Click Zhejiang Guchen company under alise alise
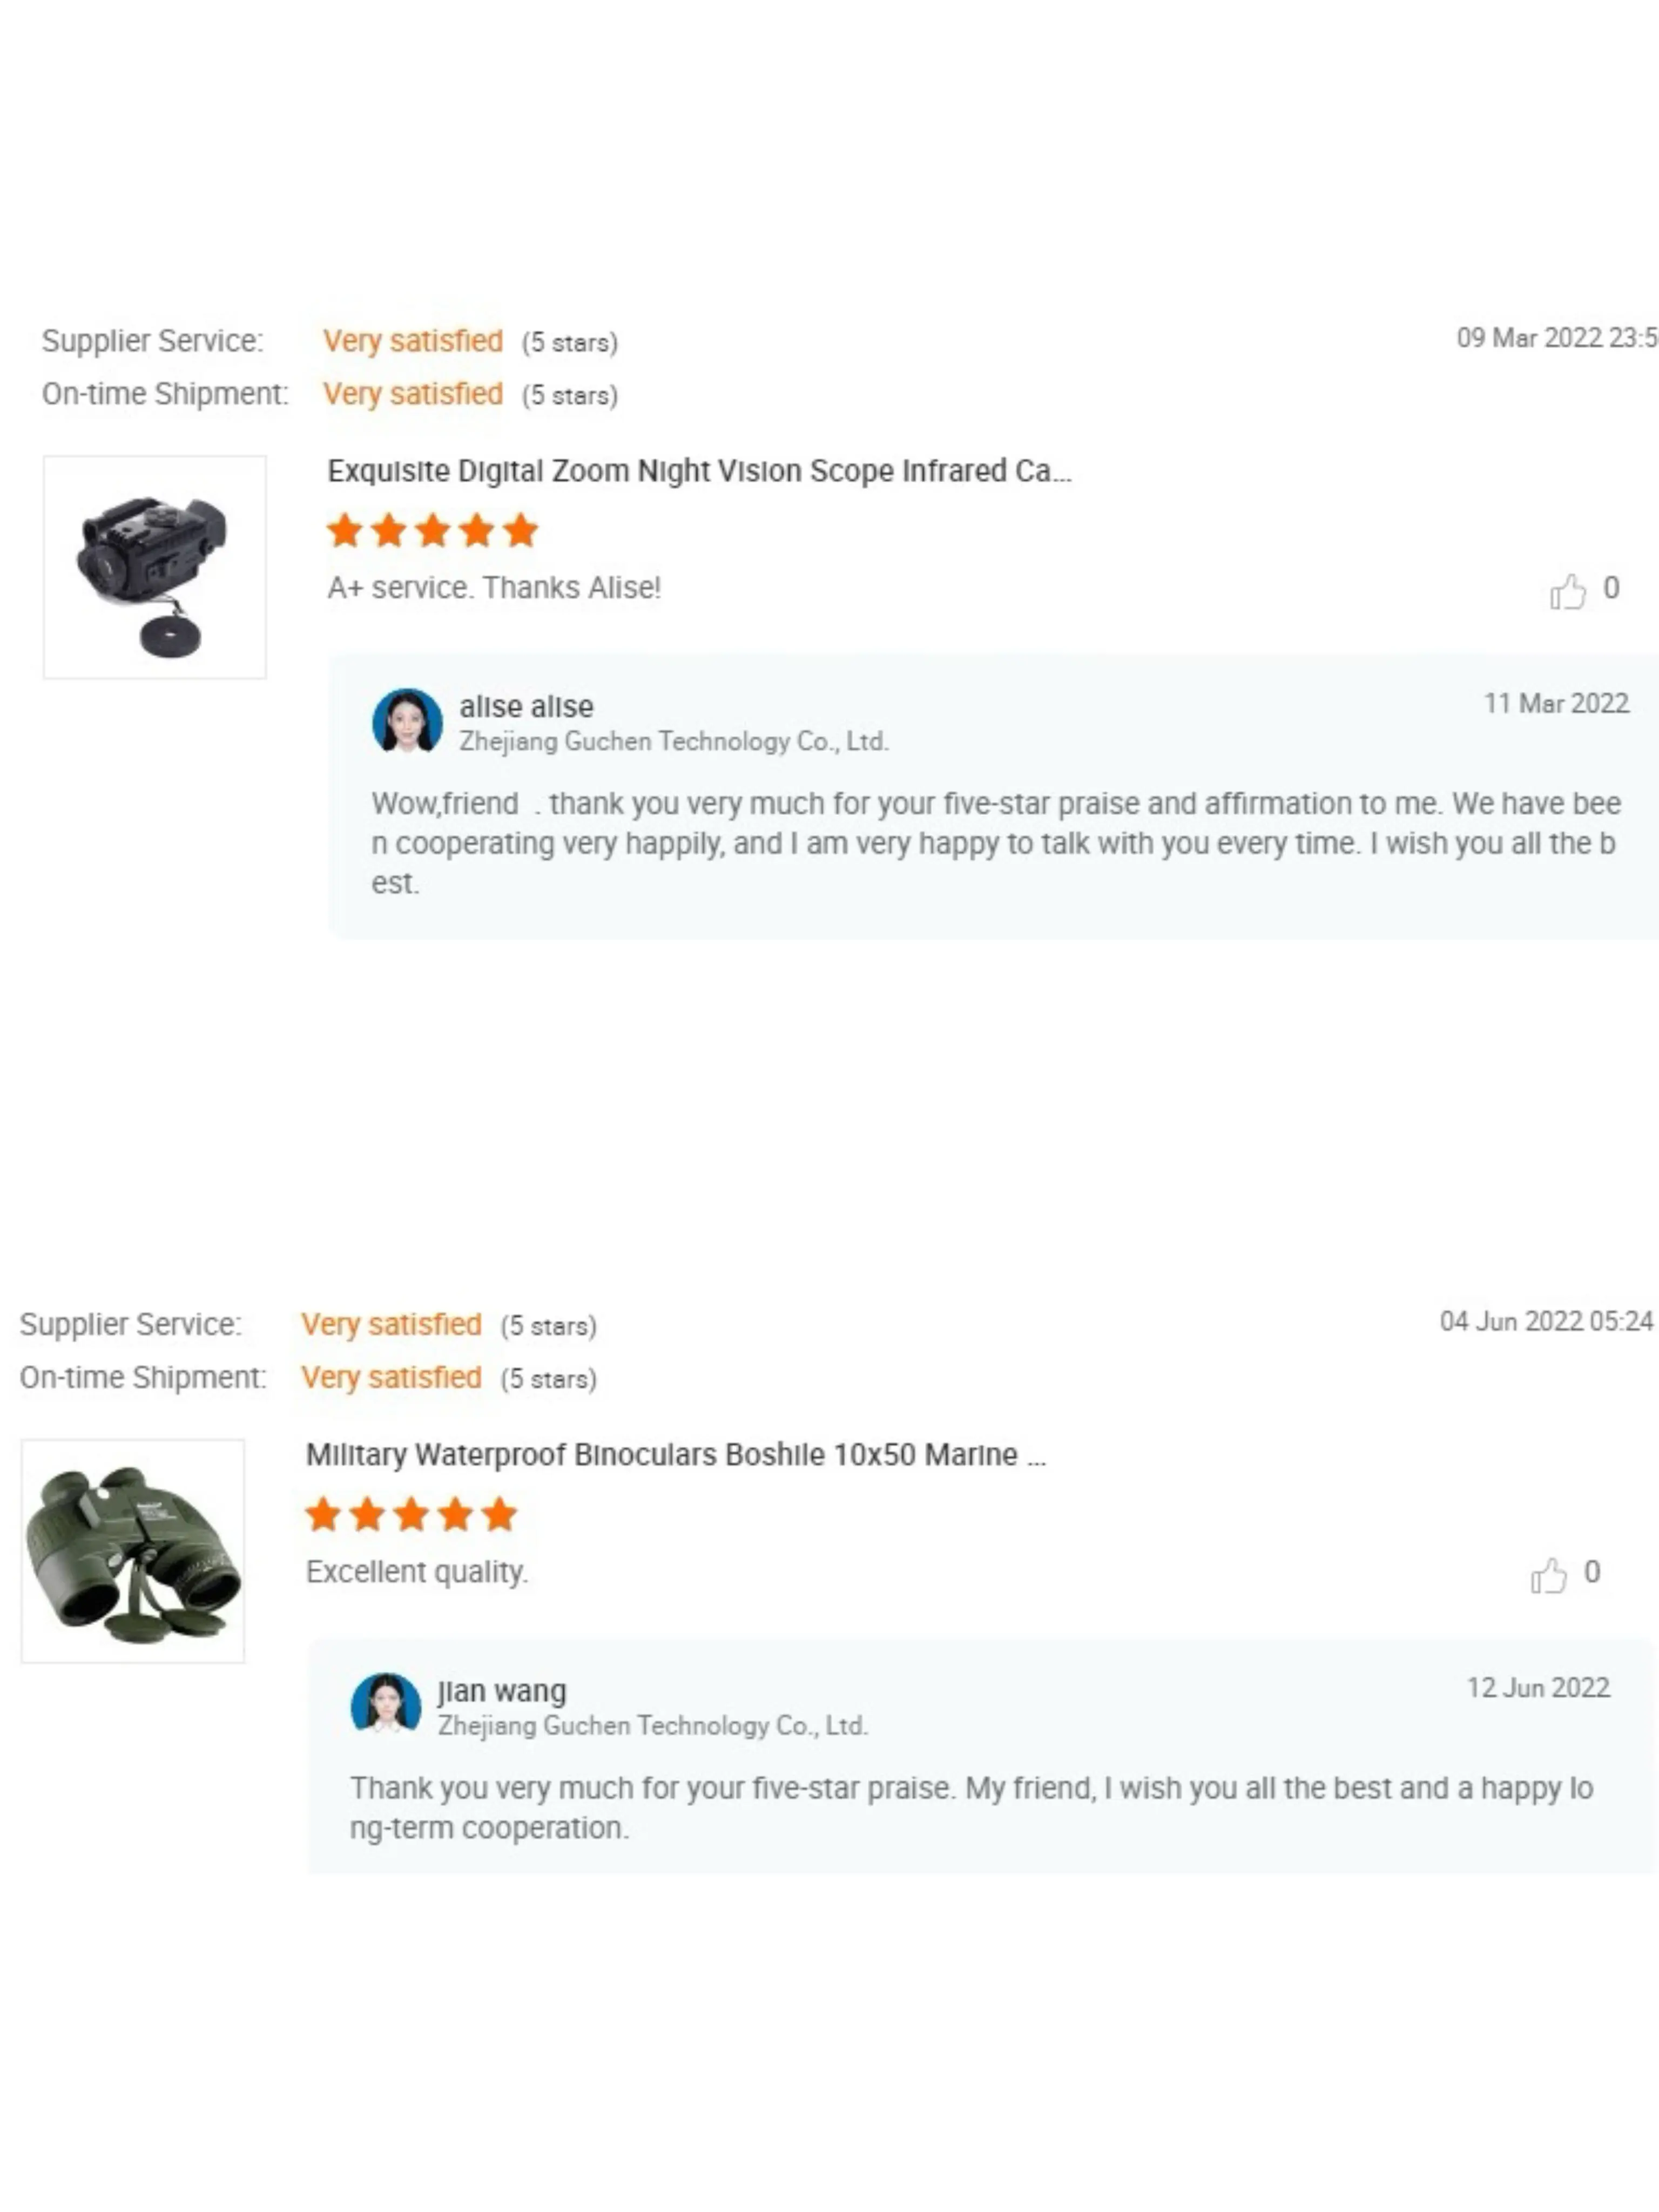Viewport: 1659px width, 2212px height. 673,742
